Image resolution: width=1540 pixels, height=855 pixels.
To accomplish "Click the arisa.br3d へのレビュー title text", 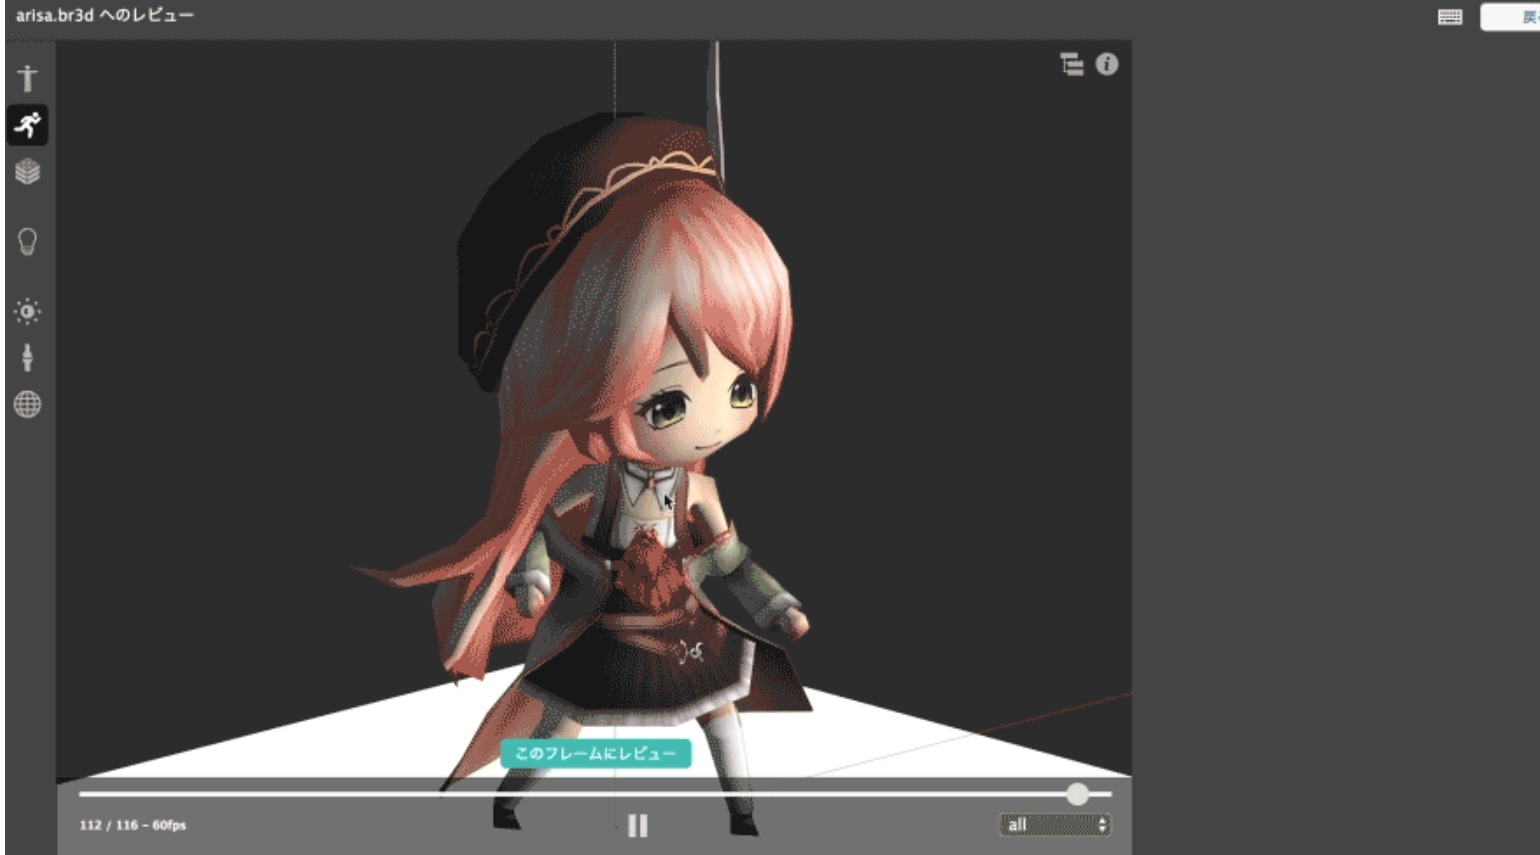I will (105, 15).
